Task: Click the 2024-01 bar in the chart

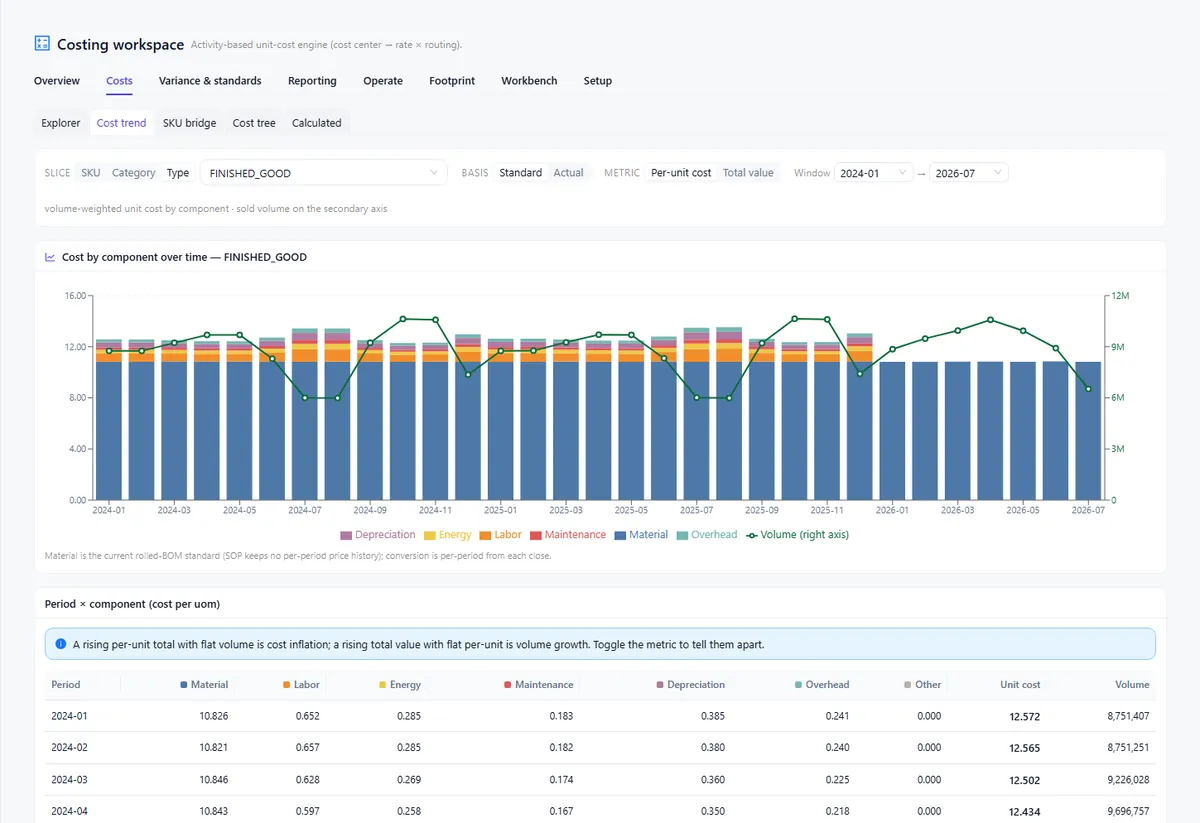Action: [109, 419]
